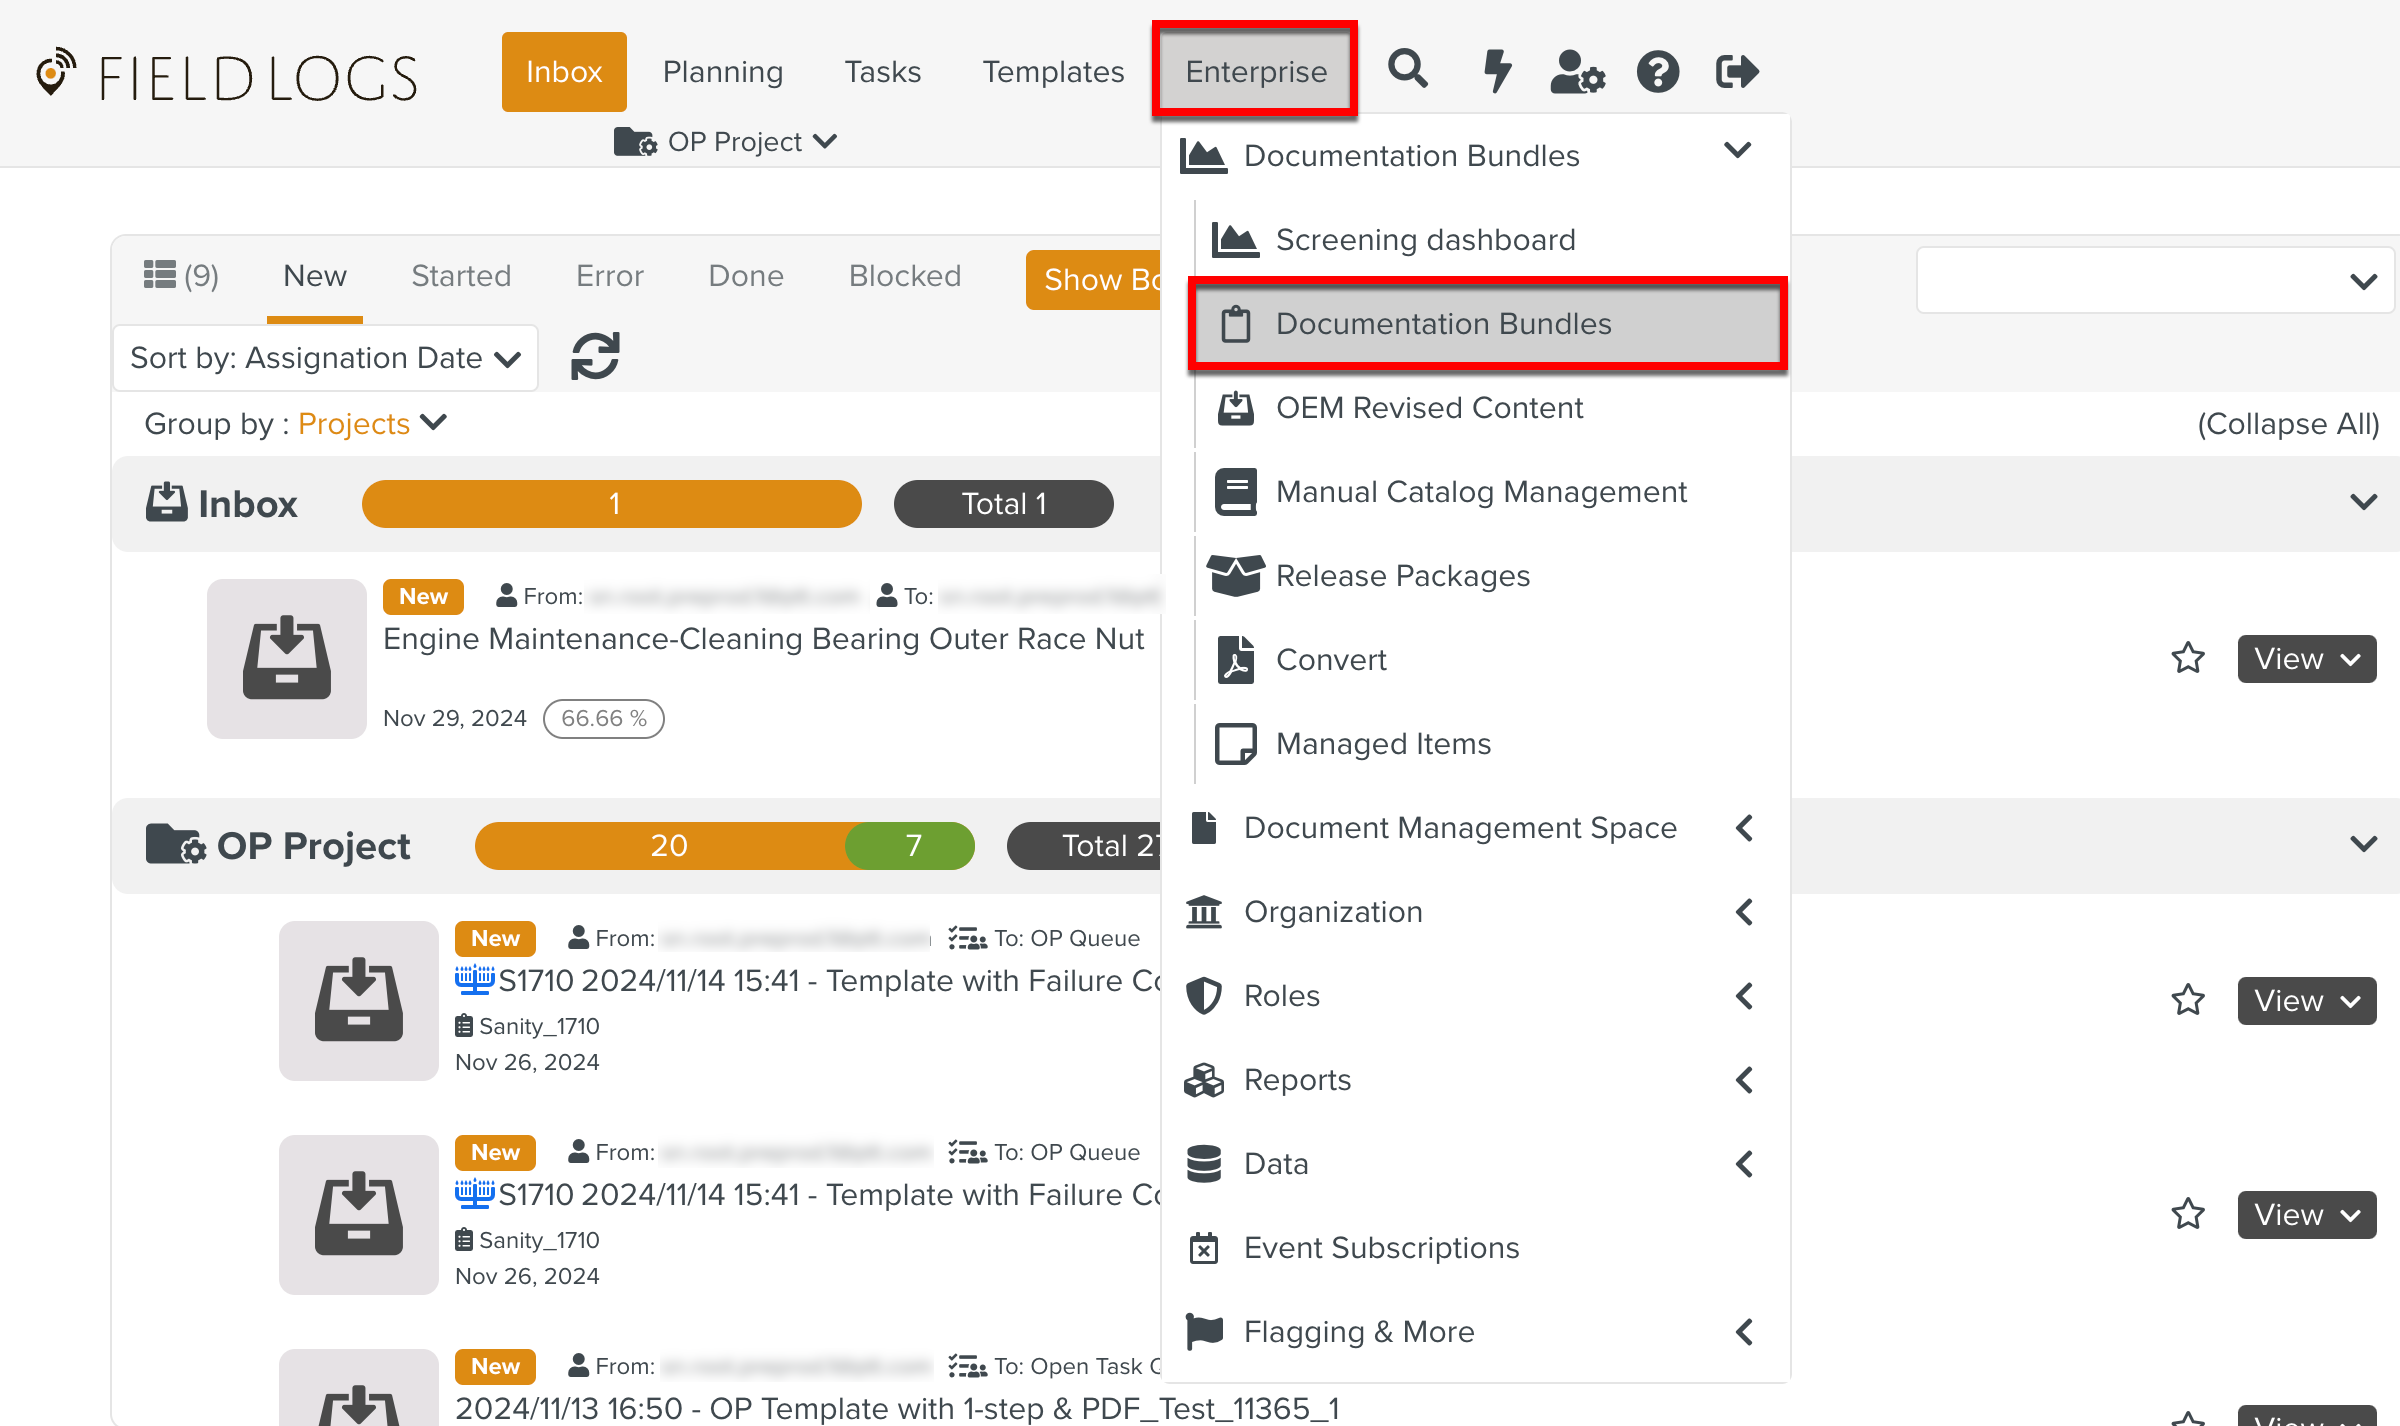Open the Engine Maintenance-Cleaning Bearing task thumbnail

pos(287,659)
